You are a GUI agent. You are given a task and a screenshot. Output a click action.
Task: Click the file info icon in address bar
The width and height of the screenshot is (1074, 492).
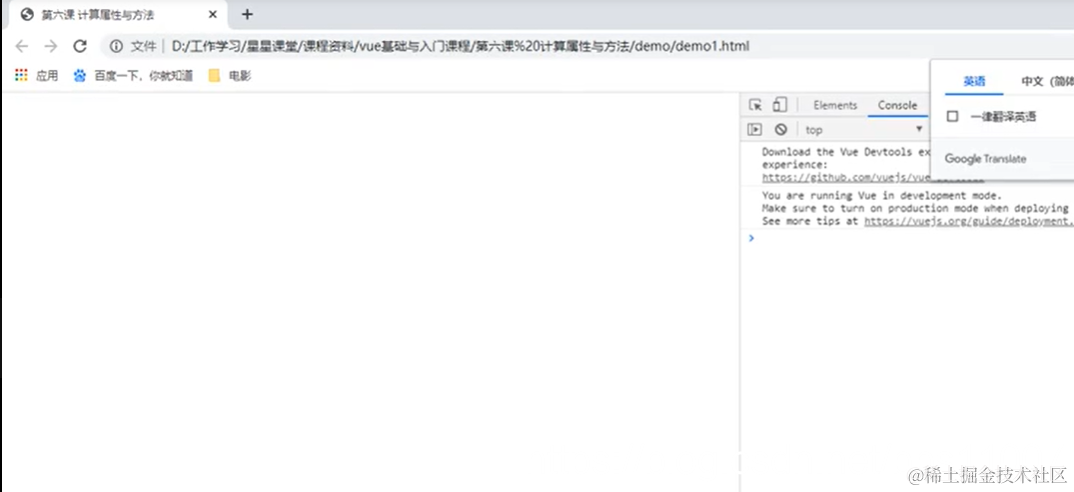116,46
